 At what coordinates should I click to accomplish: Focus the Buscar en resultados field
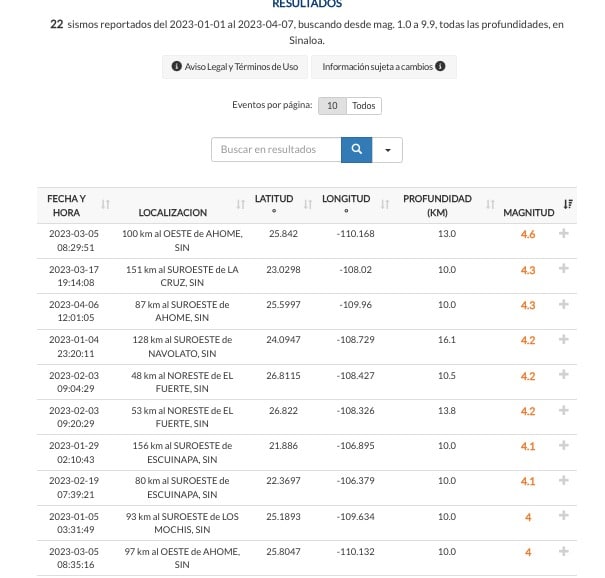[276, 150]
